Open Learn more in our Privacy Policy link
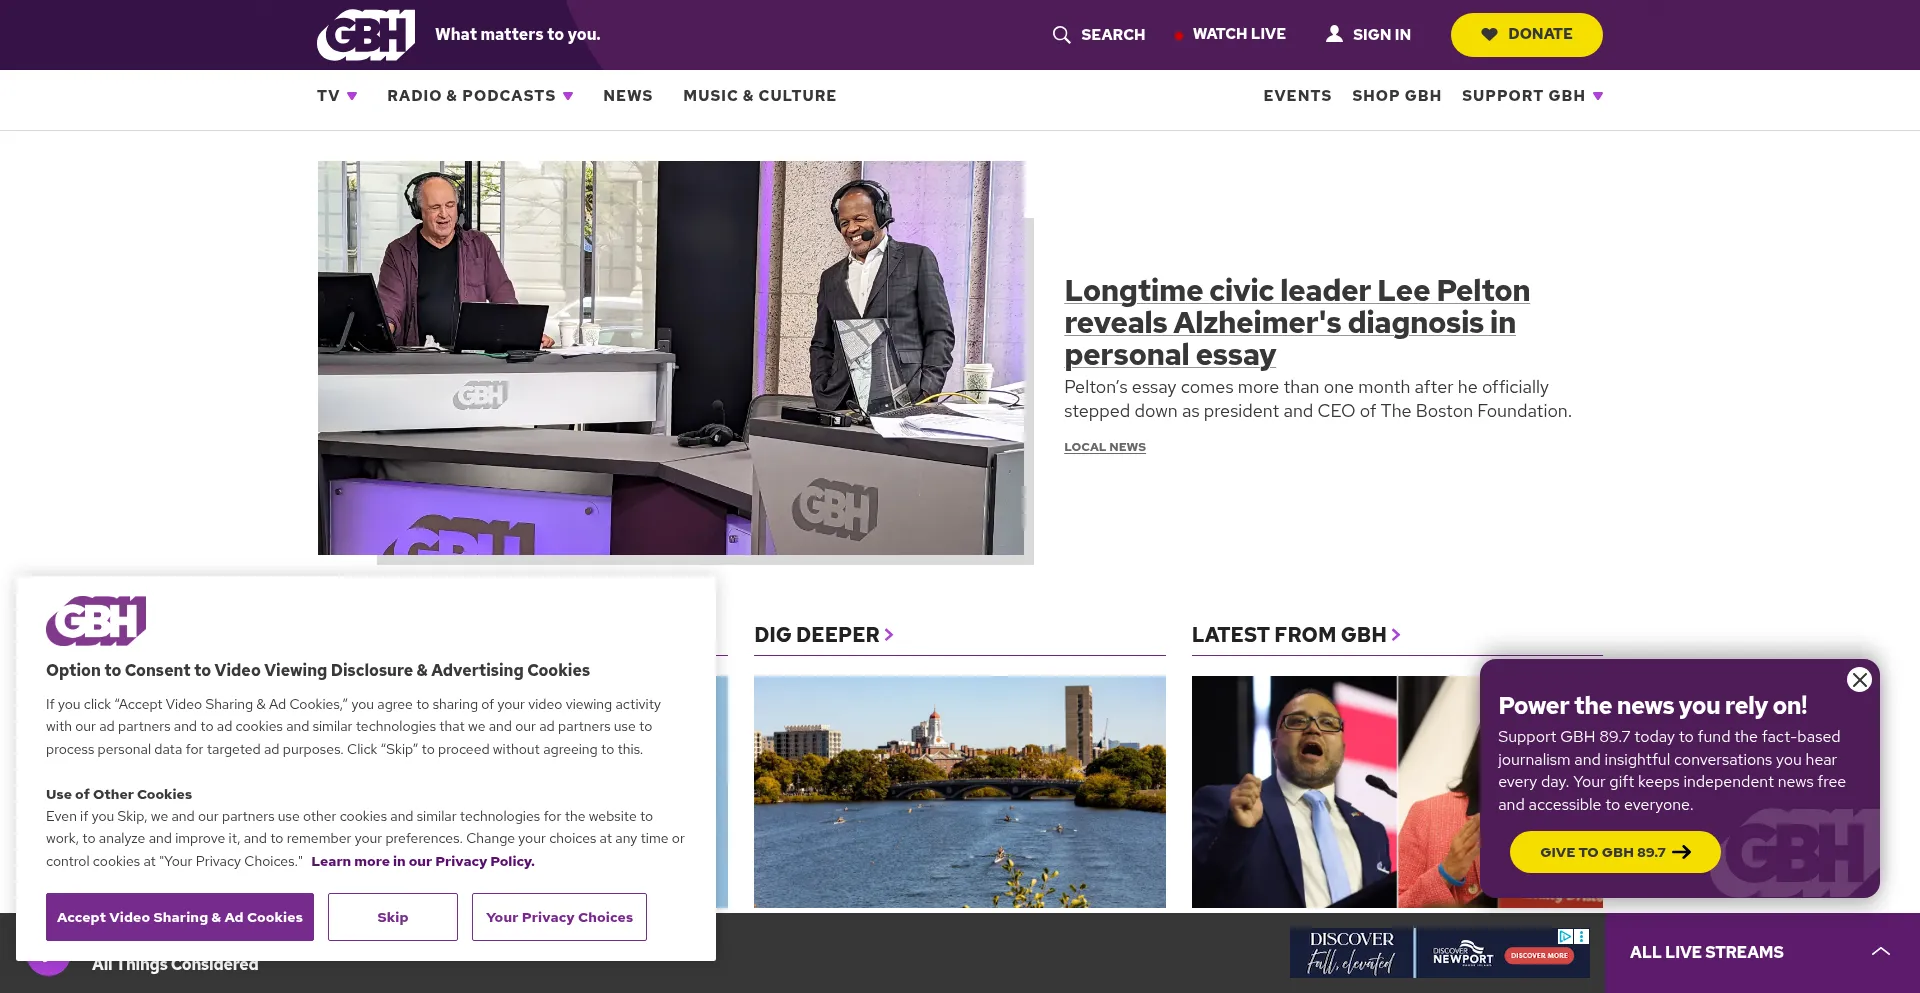The height and width of the screenshot is (993, 1920). click(x=423, y=861)
